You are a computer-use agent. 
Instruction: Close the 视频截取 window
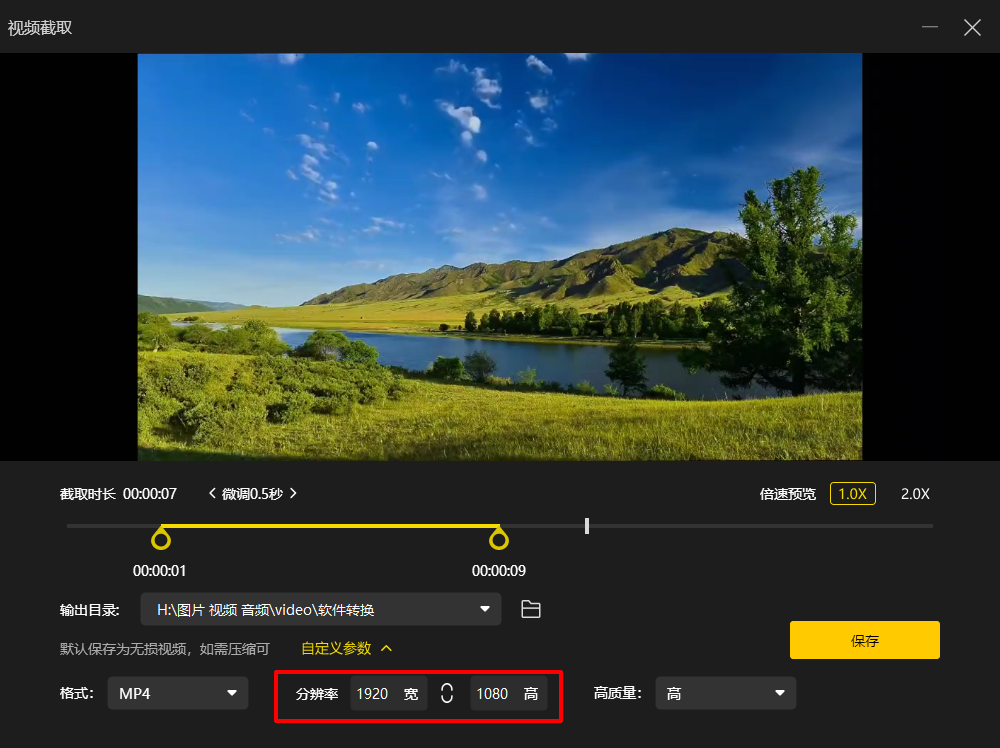click(972, 27)
